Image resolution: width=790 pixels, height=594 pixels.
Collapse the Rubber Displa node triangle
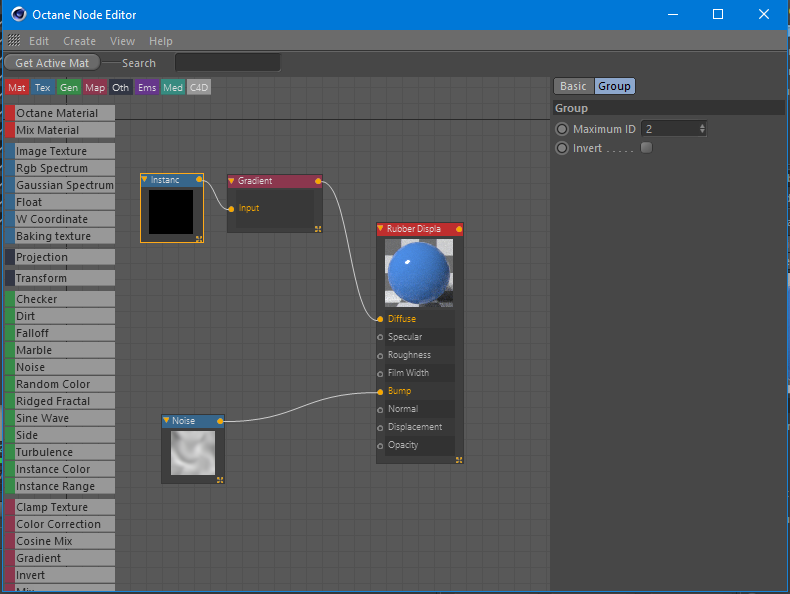[x=380, y=229]
